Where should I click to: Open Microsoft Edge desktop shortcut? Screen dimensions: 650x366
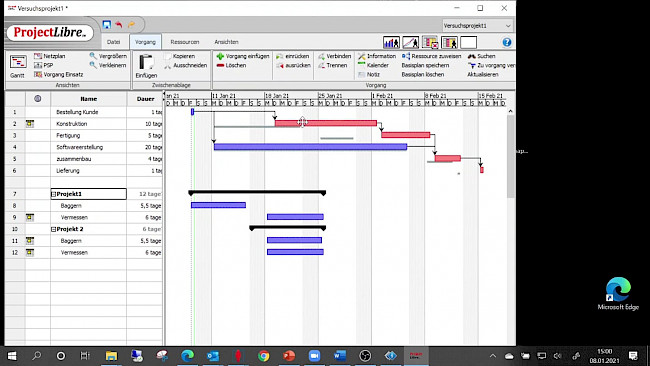[618, 294]
